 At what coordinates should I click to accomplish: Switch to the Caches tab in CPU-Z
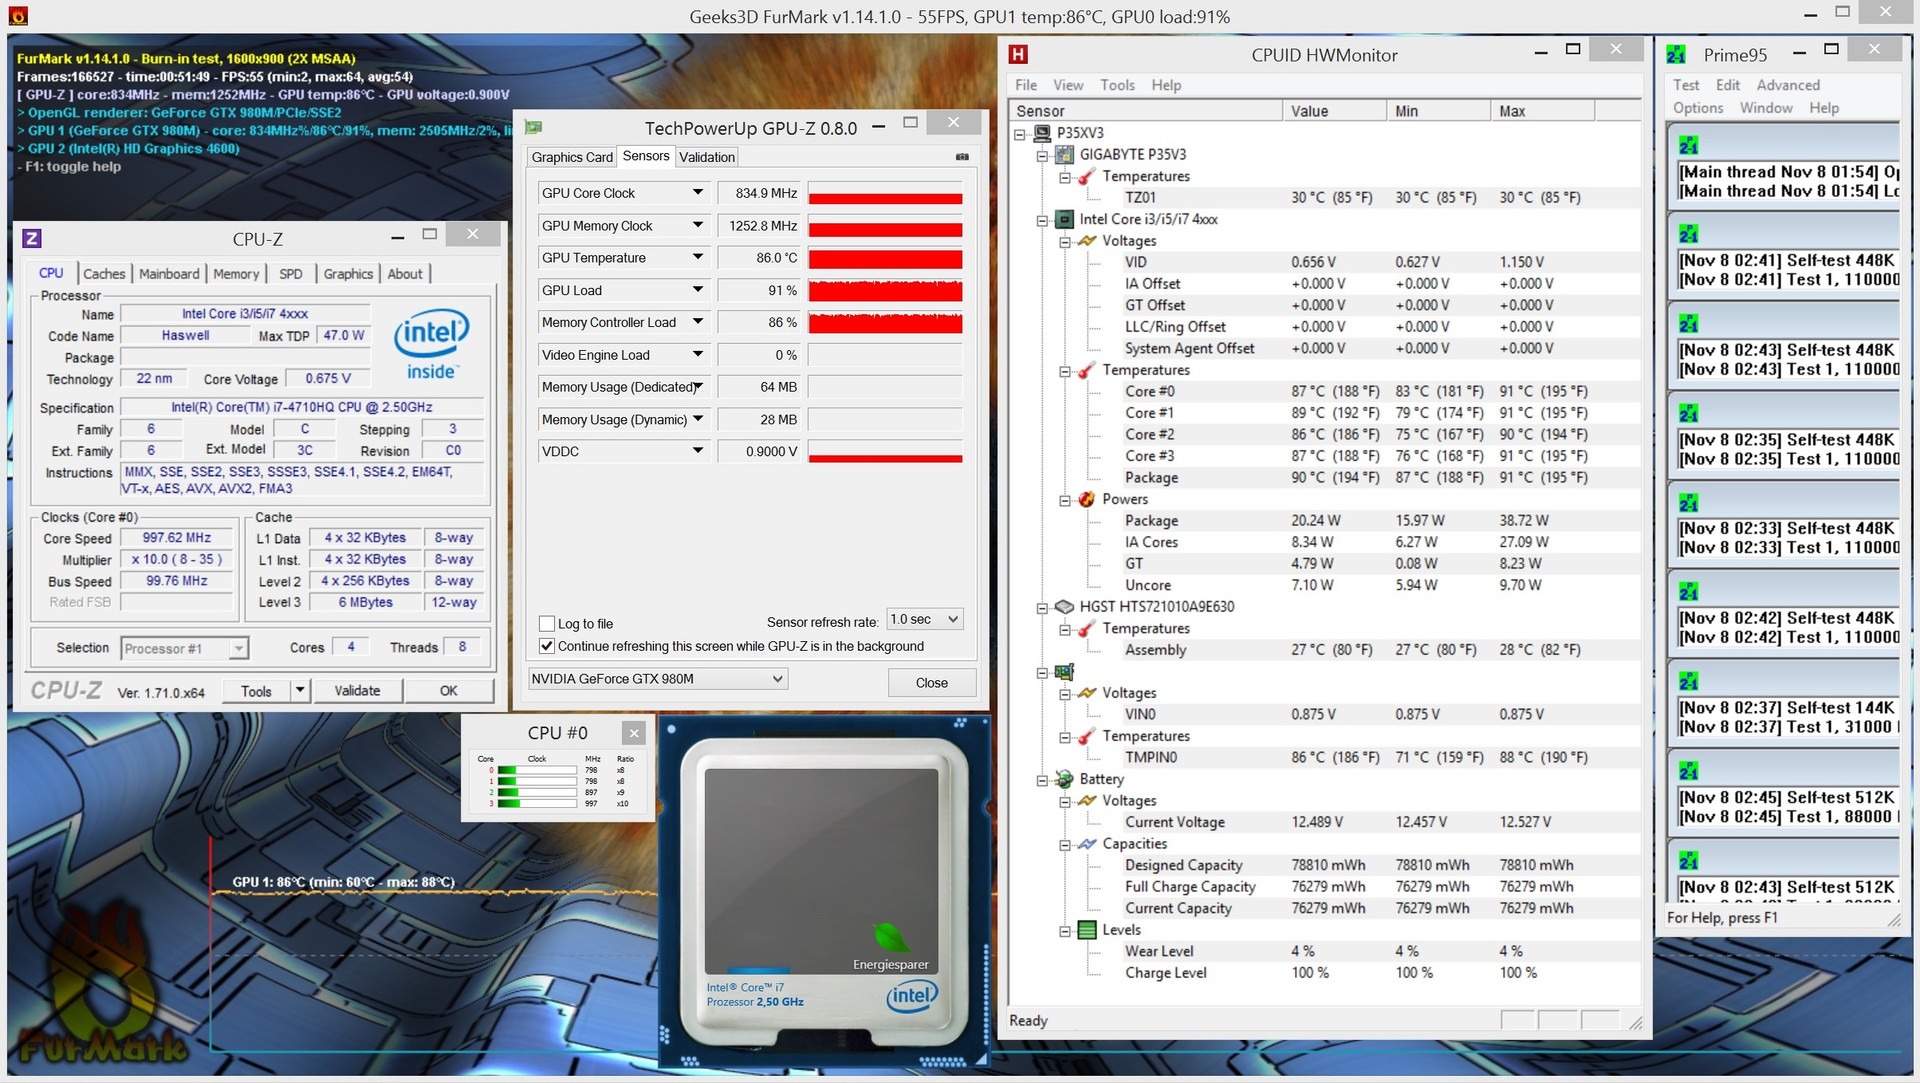coord(104,274)
